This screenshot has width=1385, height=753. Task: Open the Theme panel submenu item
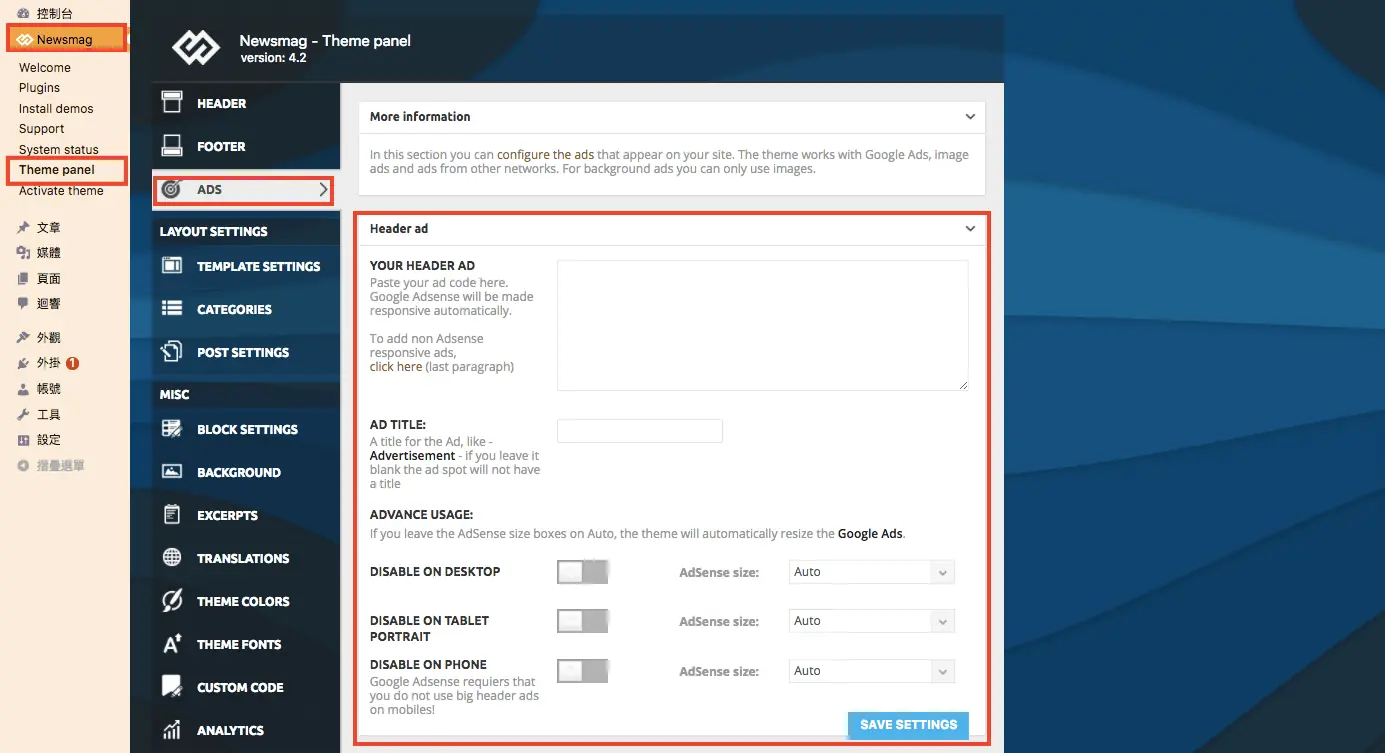click(x=57, y=170)
